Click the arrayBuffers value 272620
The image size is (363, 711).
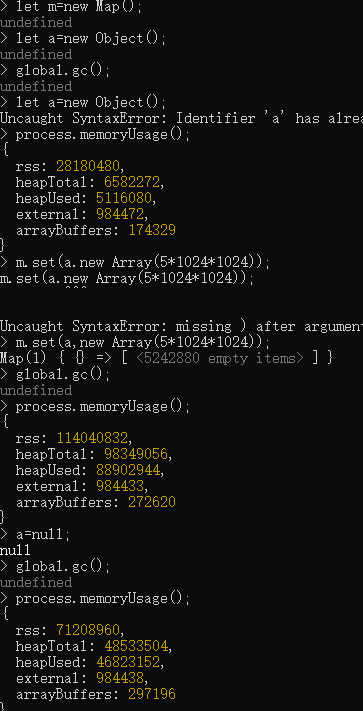coord(152,502)
